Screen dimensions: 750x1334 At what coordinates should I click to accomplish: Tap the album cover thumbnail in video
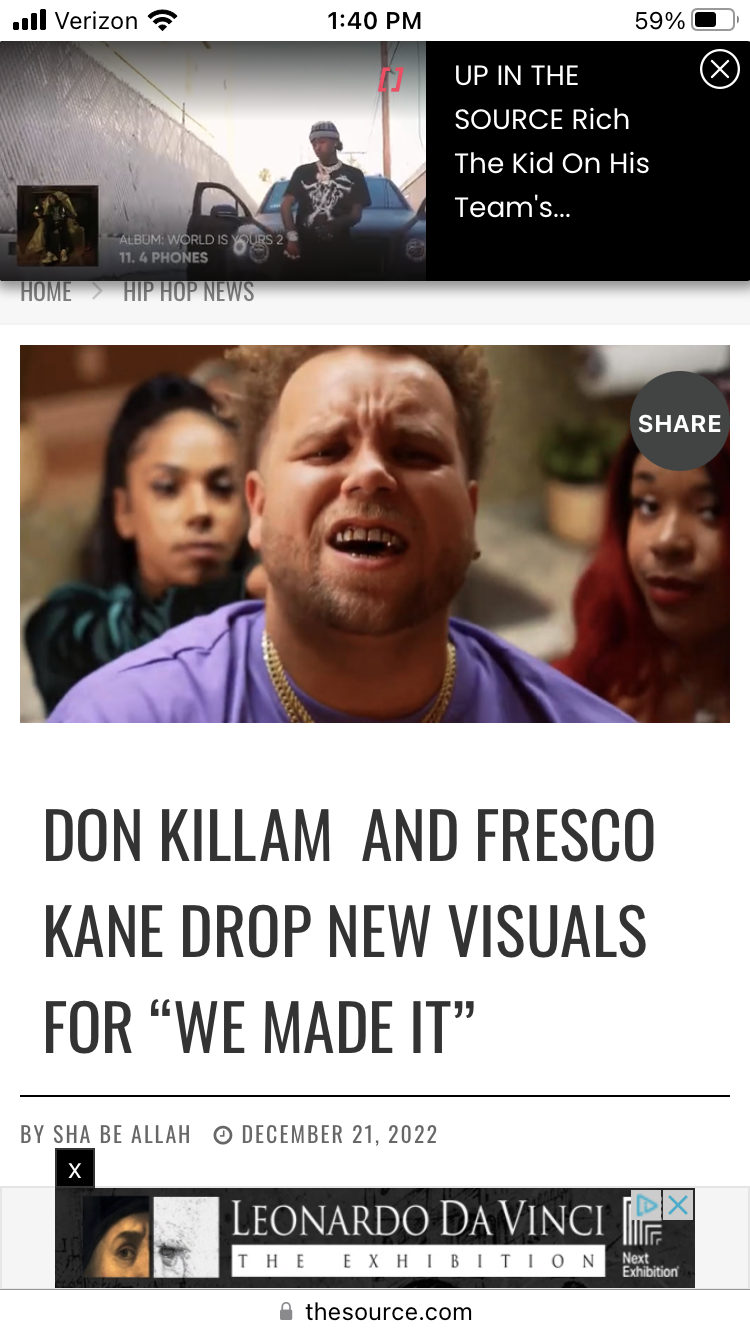pos(57,225)
